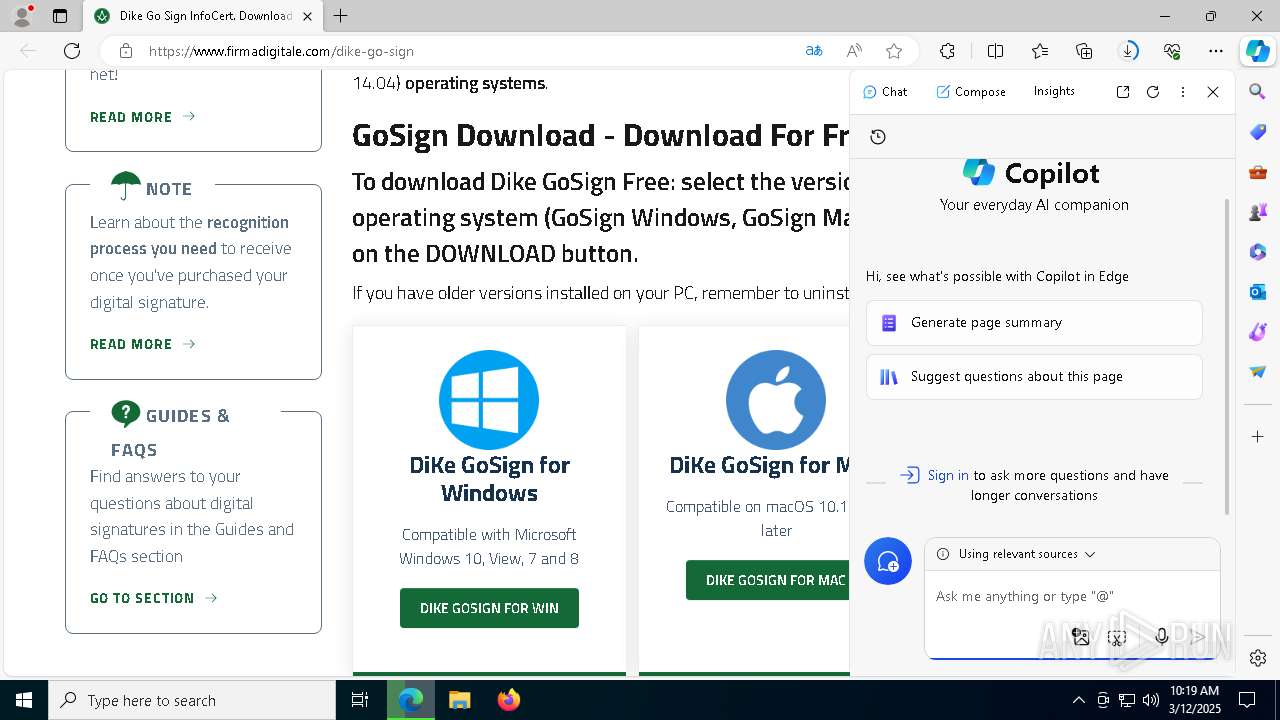This screenshot has width=1280, height=720.
Task: Switch to Copilot Compose tab
Action: pos(971,91)
